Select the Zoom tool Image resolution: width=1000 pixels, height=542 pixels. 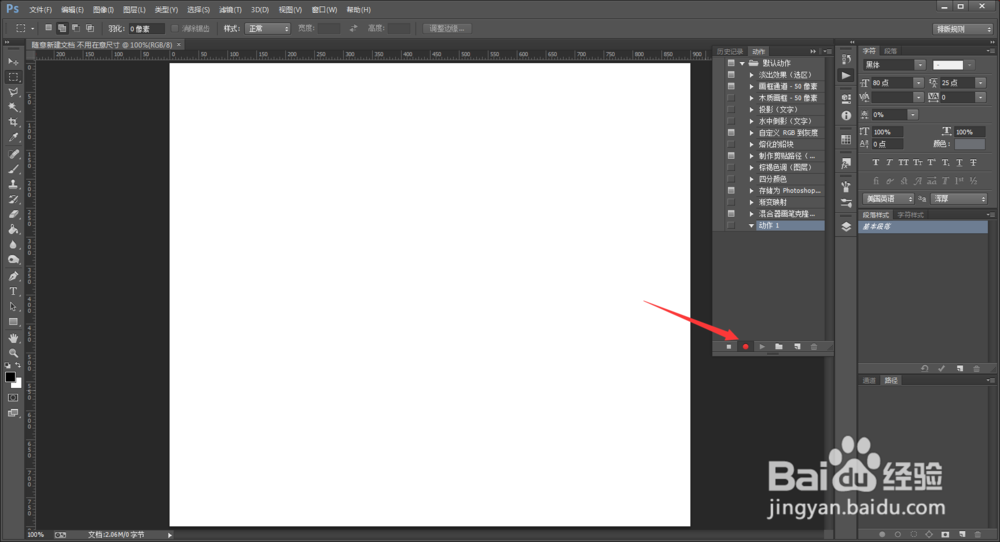(x=13, y=353)
